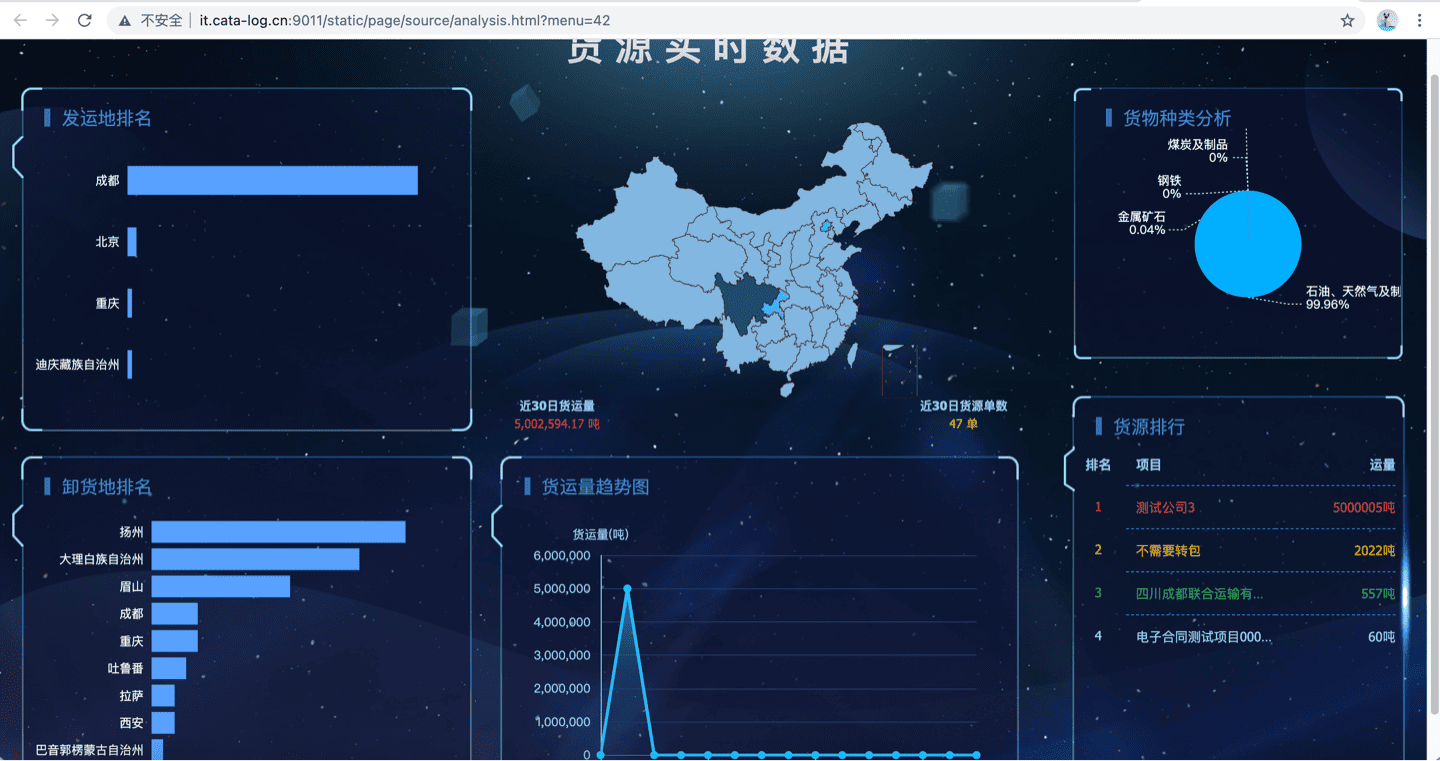Click the browser back arrow
Screen dimensions: 1440x761
pyautogui.click(x=20, y=20)
